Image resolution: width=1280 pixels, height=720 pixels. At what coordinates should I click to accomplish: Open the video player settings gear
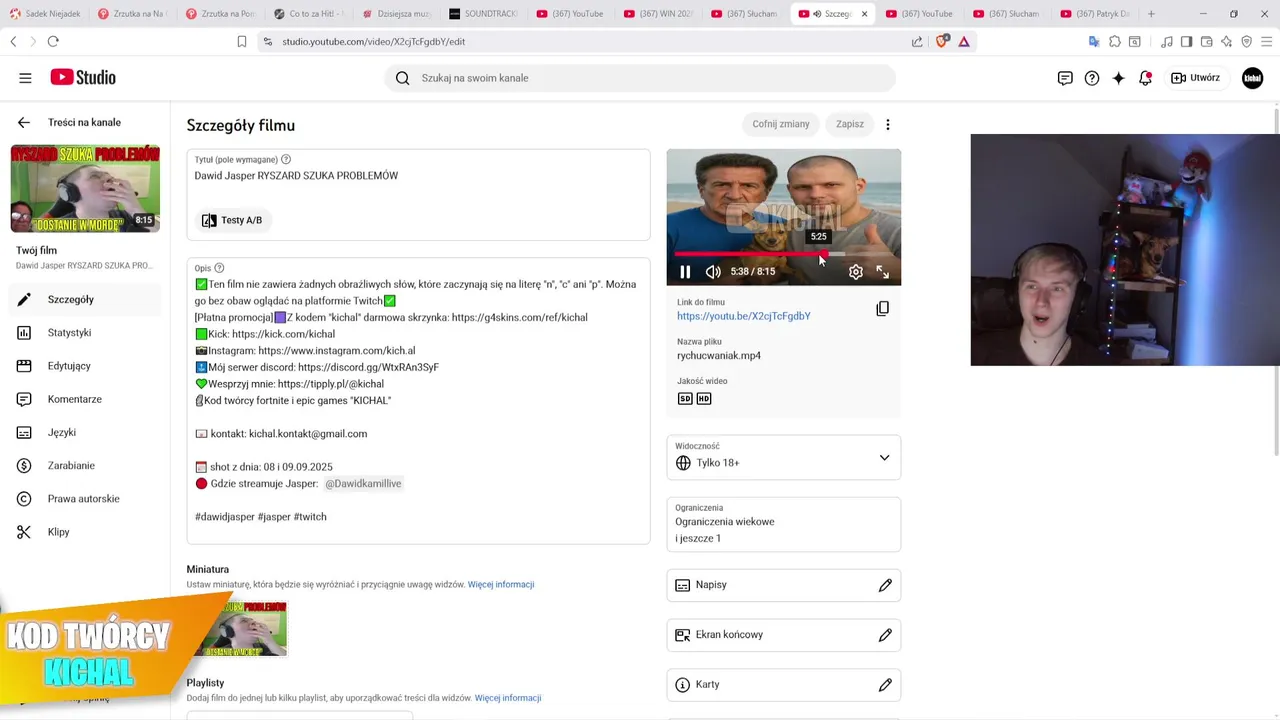[x=855, y=272]
